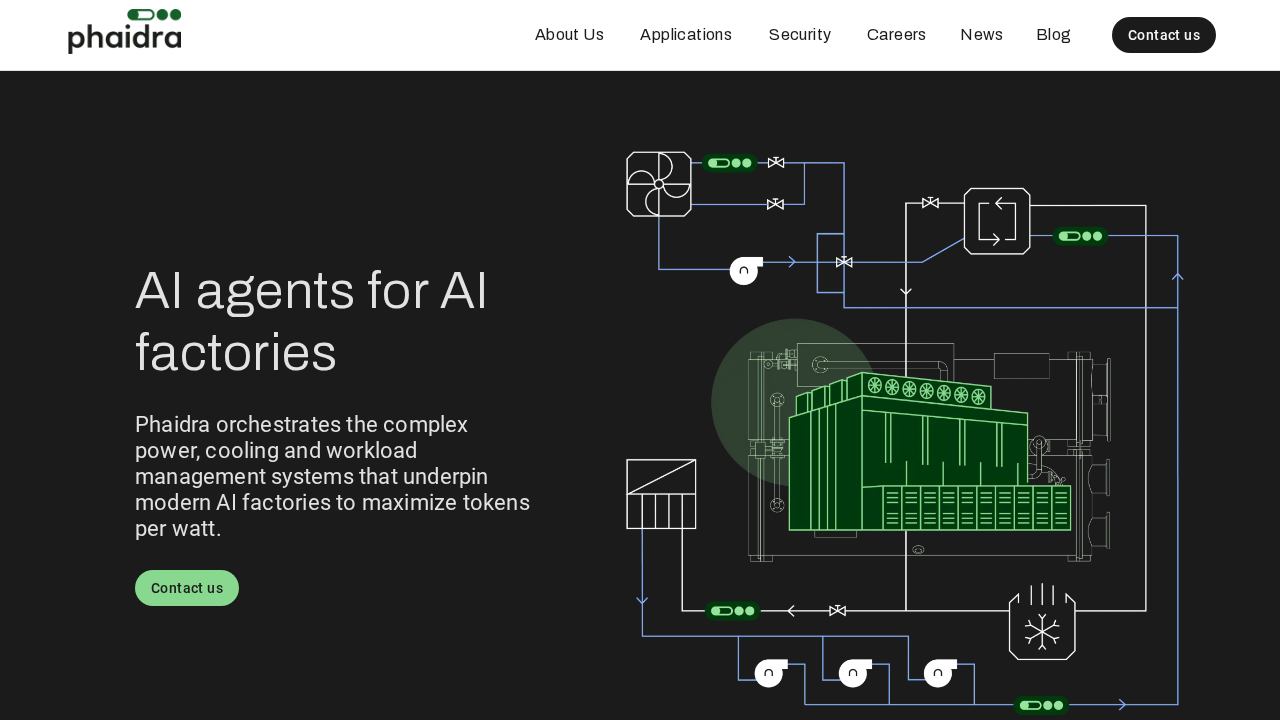
Task: Navigate to the Blog section
Action: click(1053, 34)
